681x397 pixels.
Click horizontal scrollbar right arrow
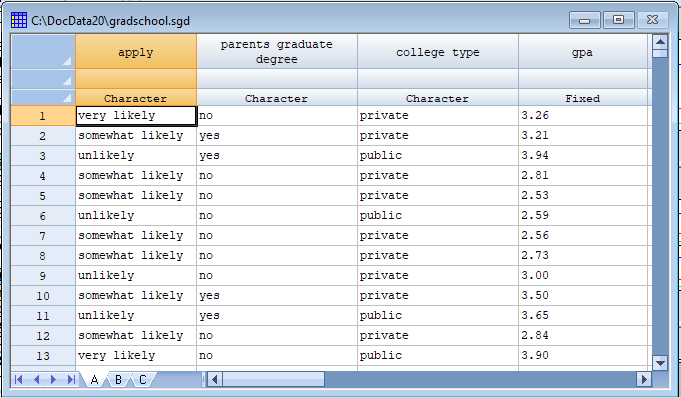tap(644, 379)
